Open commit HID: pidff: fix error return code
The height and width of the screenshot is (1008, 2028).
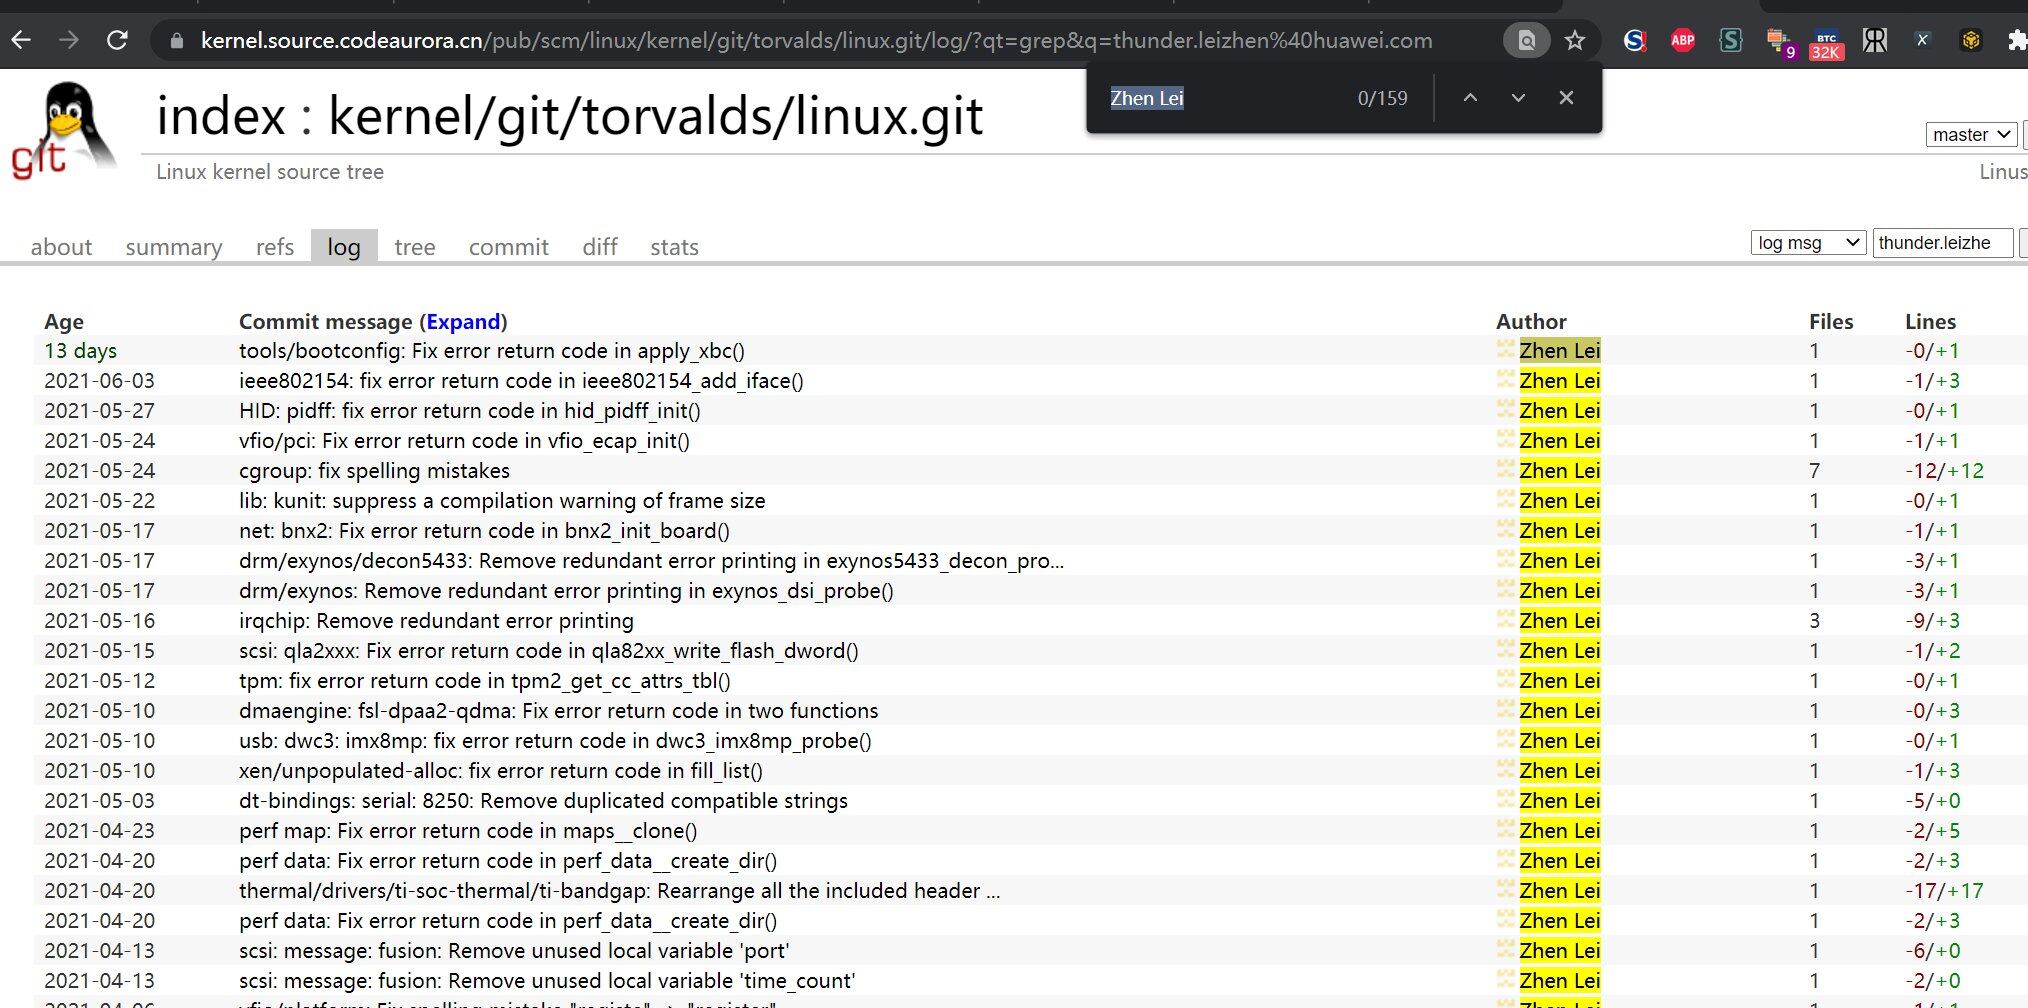pyautogui.click(x=470, y=411)
